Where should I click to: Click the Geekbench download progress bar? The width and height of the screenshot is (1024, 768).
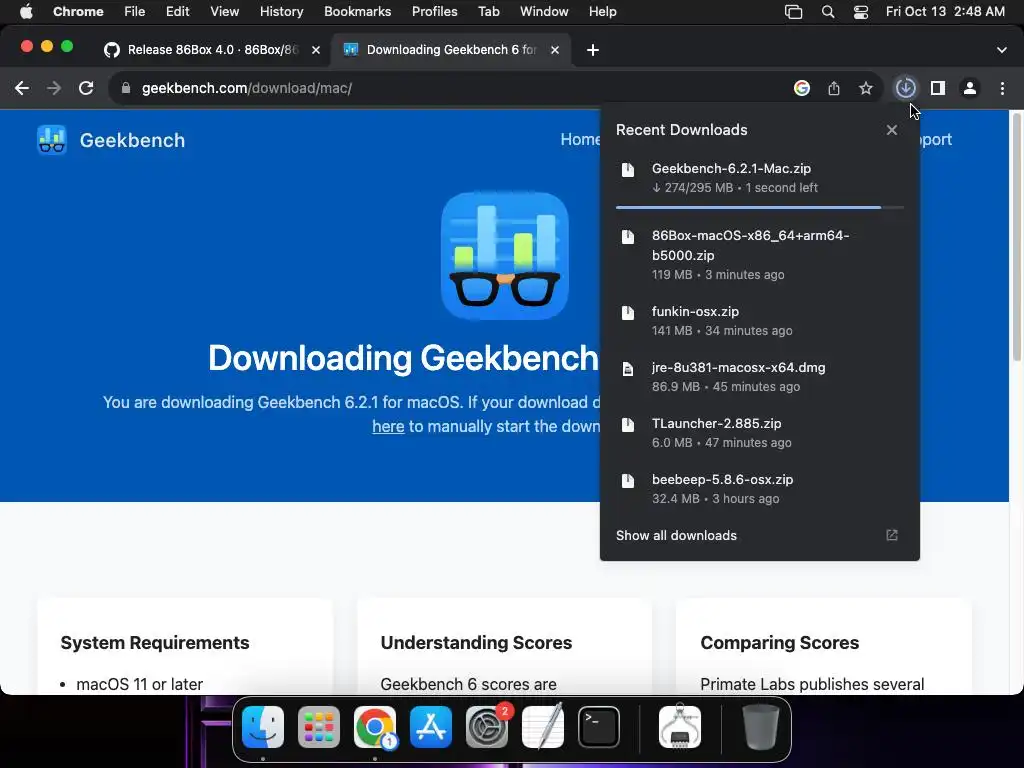click(760, 208)
